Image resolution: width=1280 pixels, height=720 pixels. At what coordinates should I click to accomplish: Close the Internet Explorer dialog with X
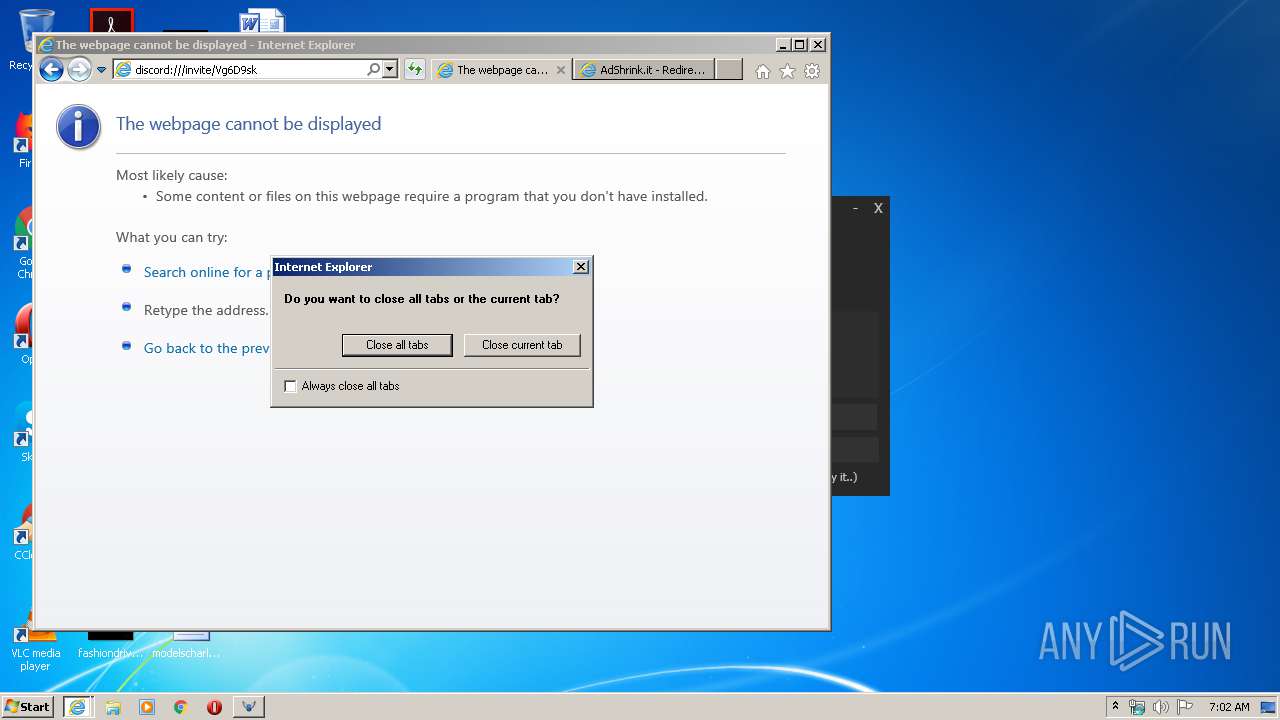(580, 267)
